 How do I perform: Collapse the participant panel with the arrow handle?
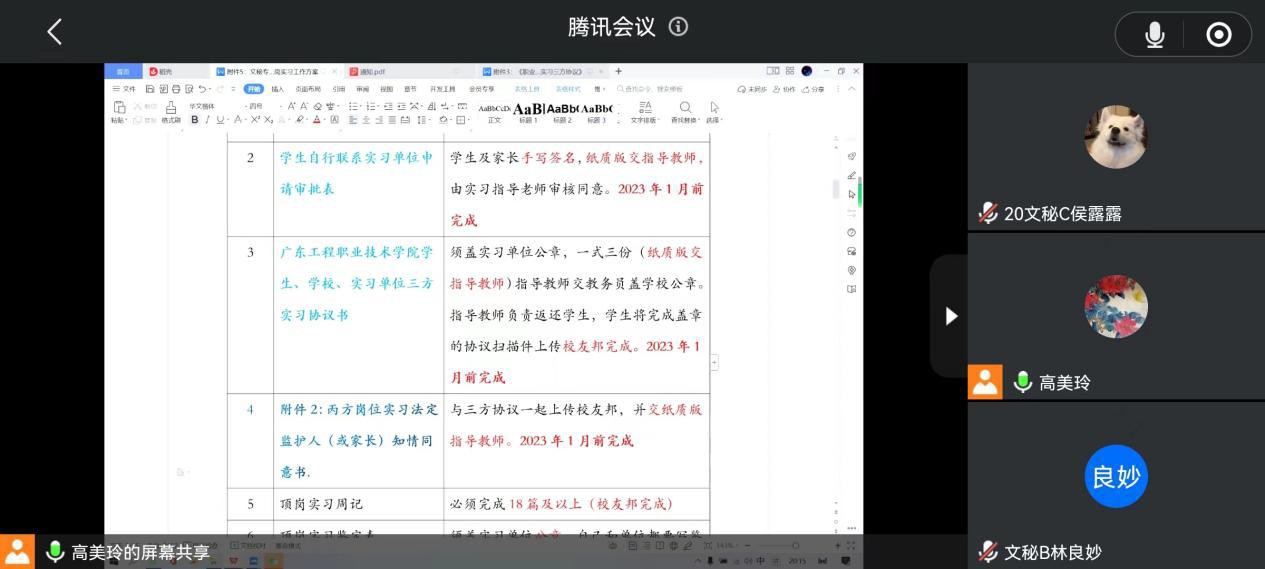951,316
